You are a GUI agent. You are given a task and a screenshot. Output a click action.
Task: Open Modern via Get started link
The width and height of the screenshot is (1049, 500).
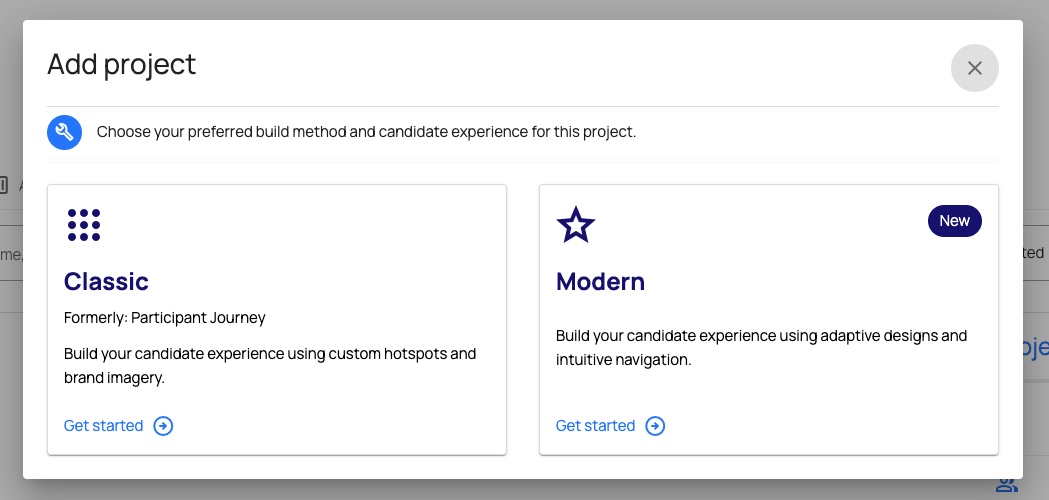point(596,426)
